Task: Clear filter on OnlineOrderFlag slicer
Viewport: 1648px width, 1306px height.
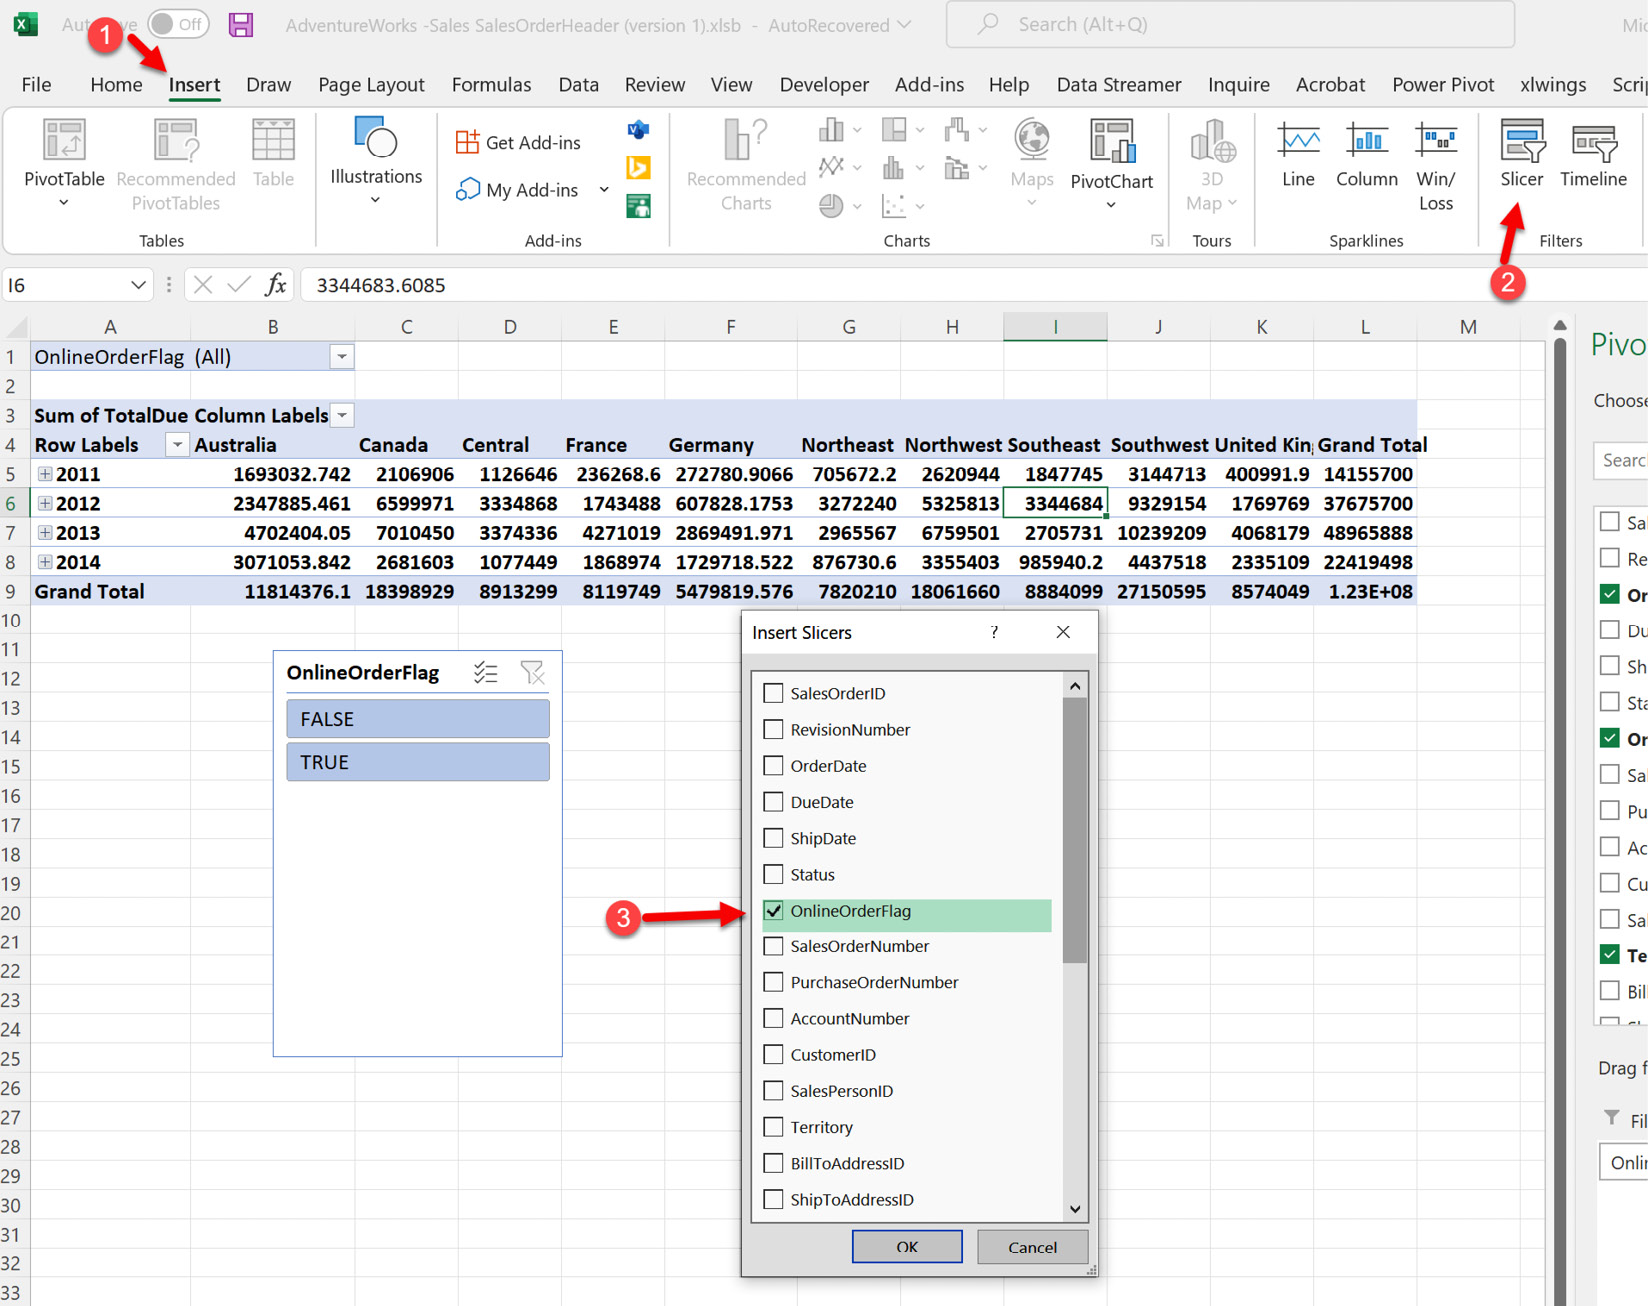Action: [532, 673]
